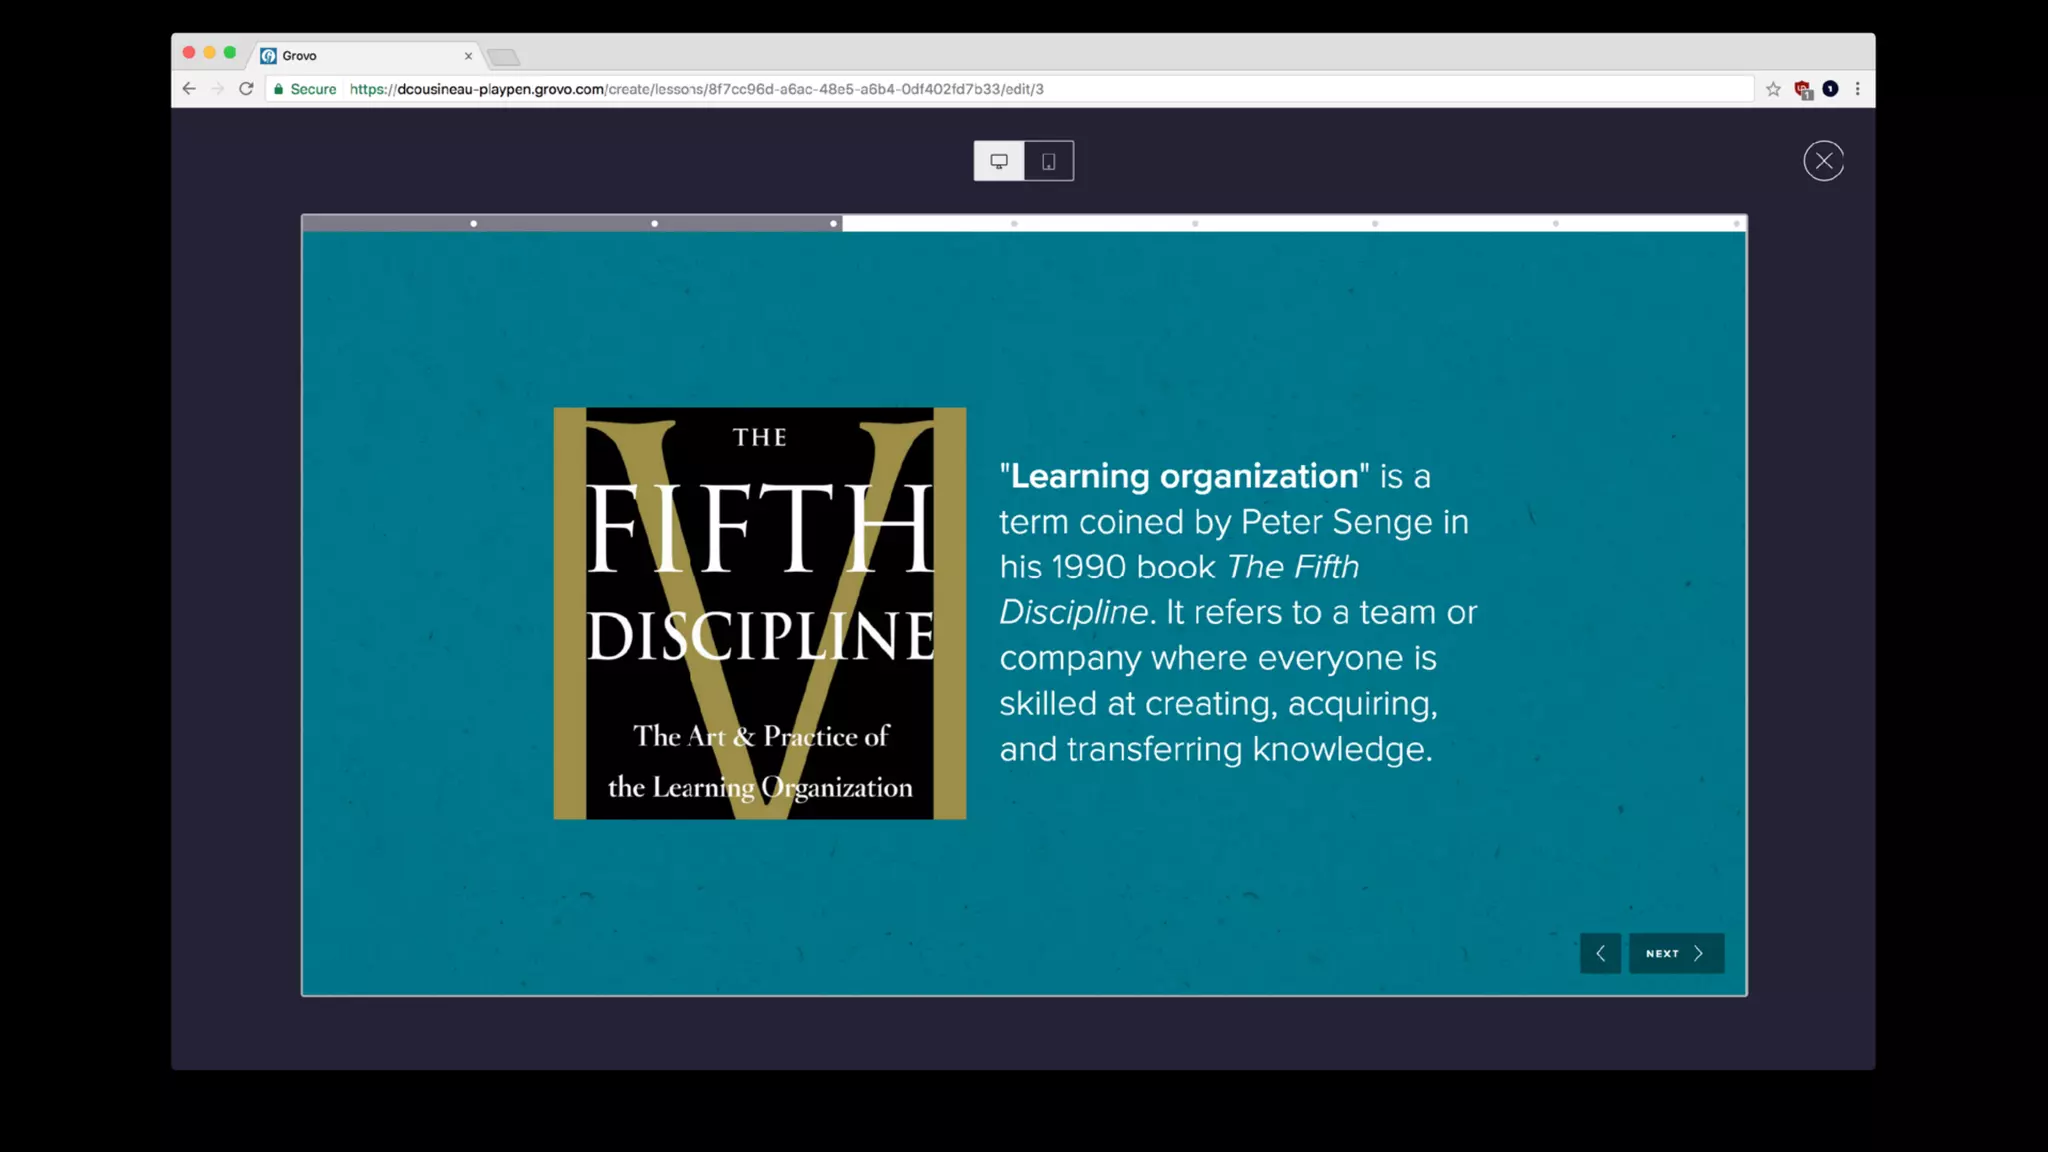Open Chrome's three-dot menu

(1857, 89)
